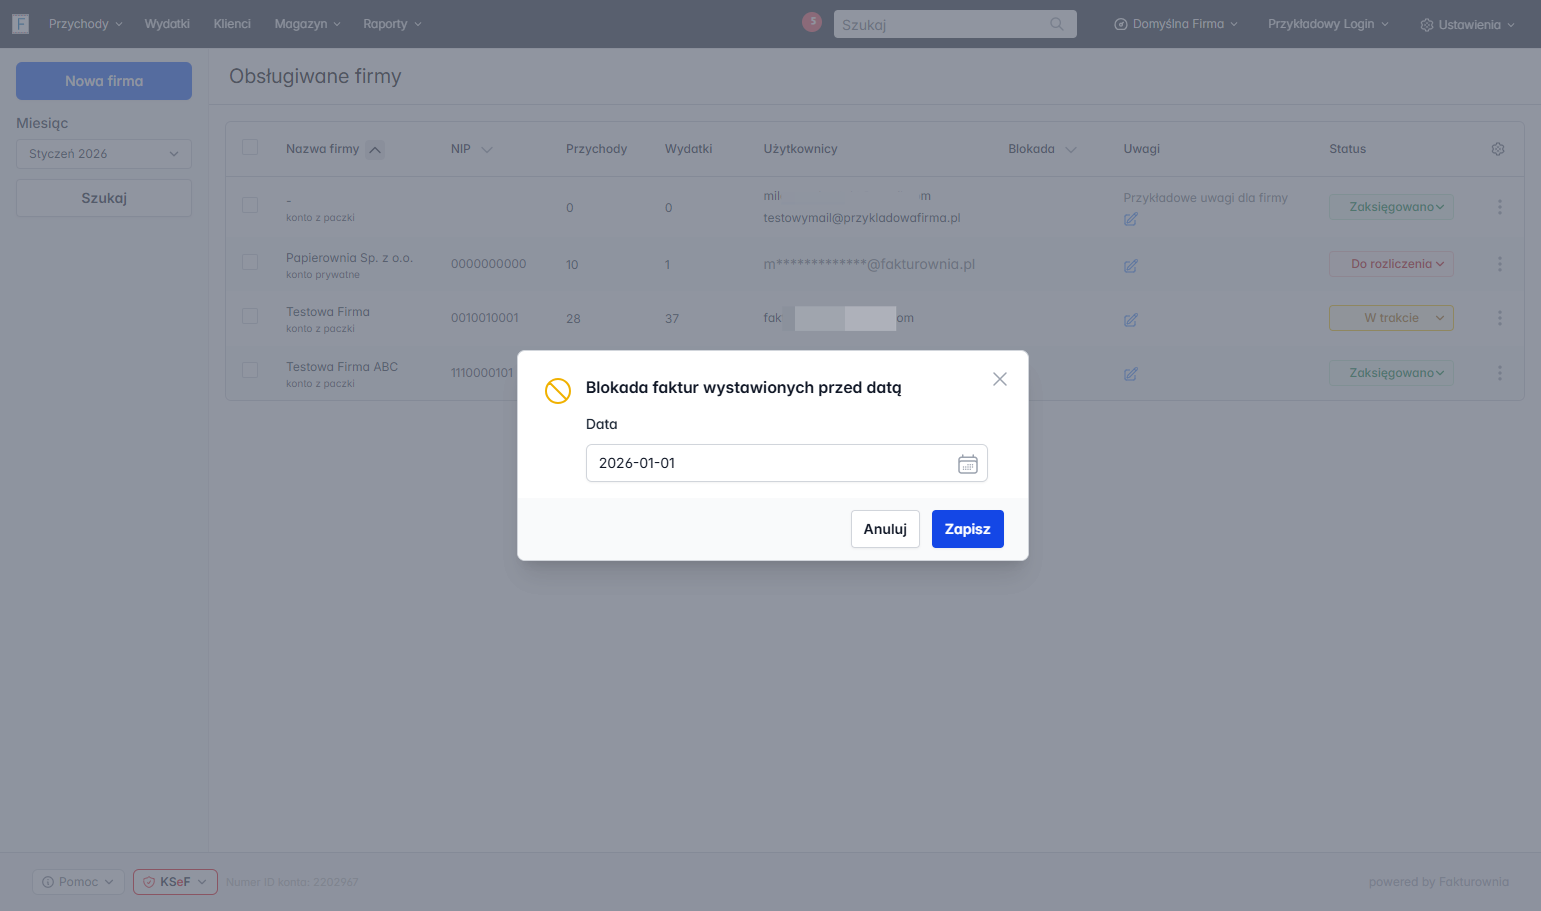Viewport: 1541px width, 911px height.
Task: Expand Przykładowy Login account menu
Action: pos(1328,24)
